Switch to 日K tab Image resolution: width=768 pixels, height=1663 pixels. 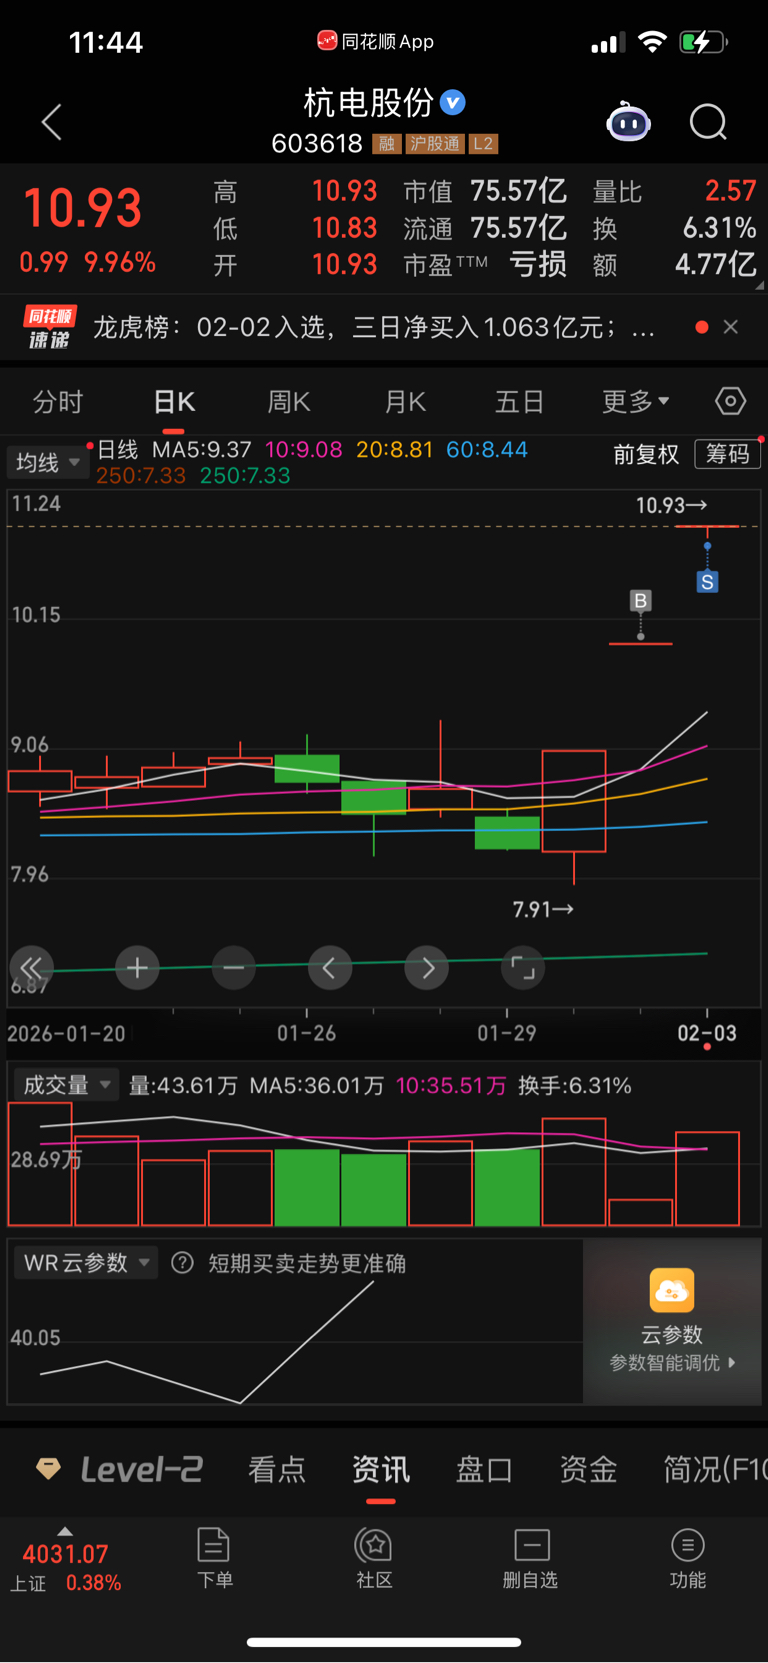[174, 401]
